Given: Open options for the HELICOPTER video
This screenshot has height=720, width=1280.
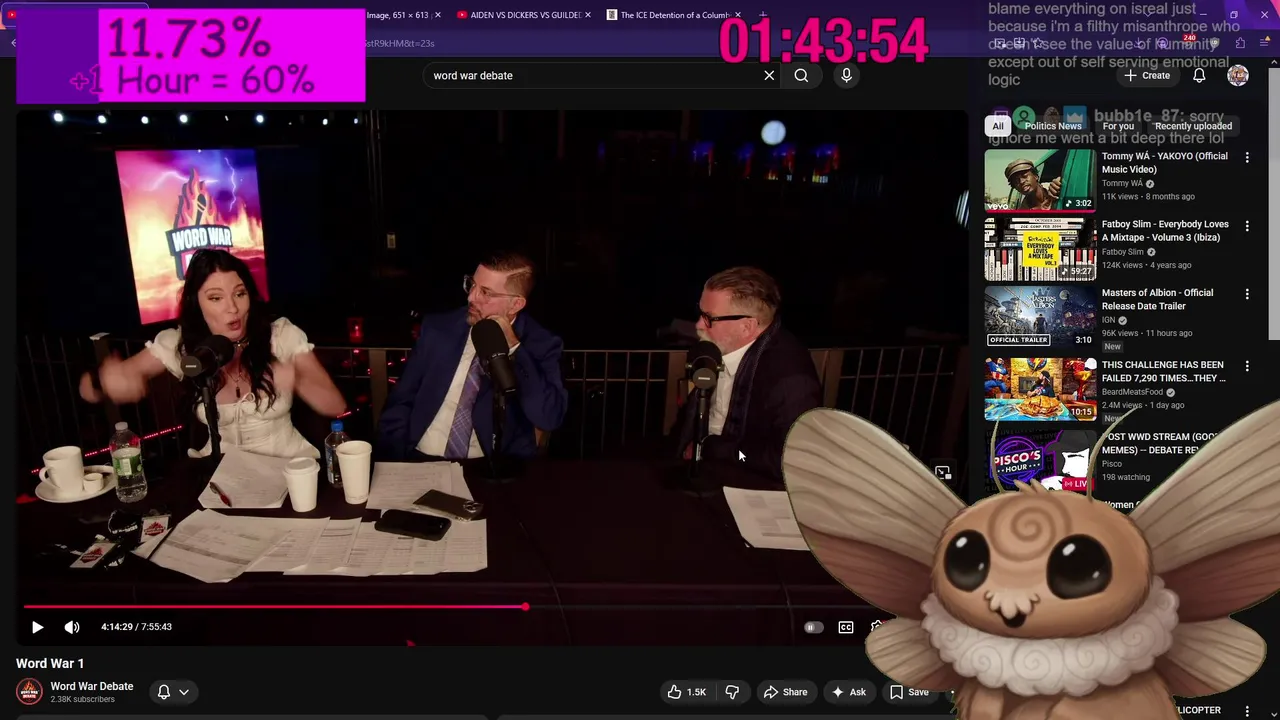Looking at the screenshot, I should [x=1247, y=710].
